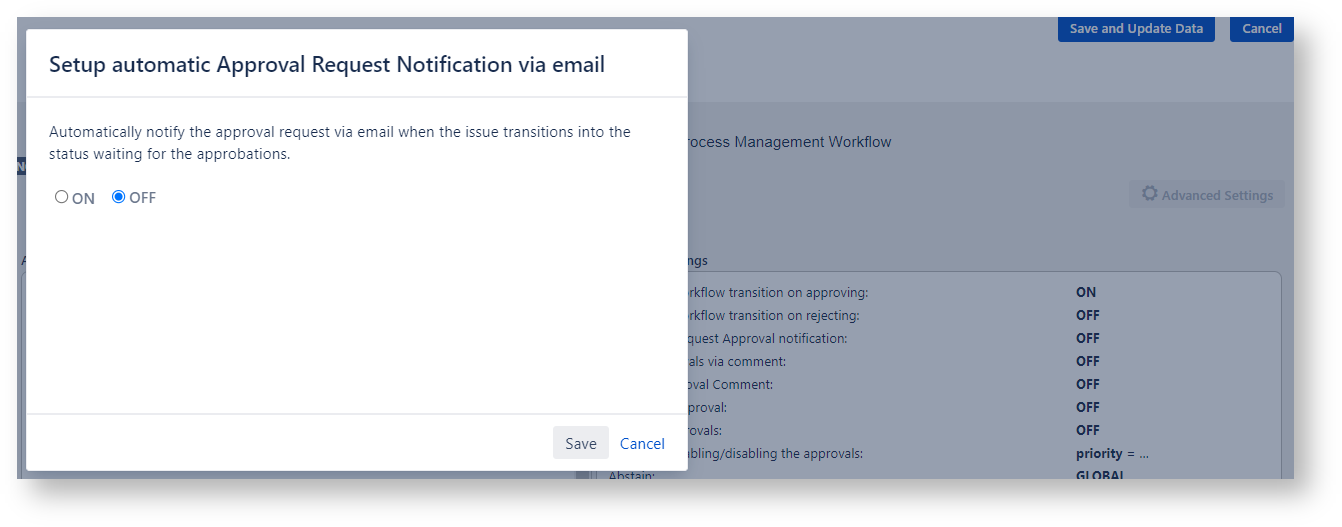Viewport: 1342px width, 527px height.
Task: Select the OFF radio button
Action: pyautogui.click(x=119, y=198)
